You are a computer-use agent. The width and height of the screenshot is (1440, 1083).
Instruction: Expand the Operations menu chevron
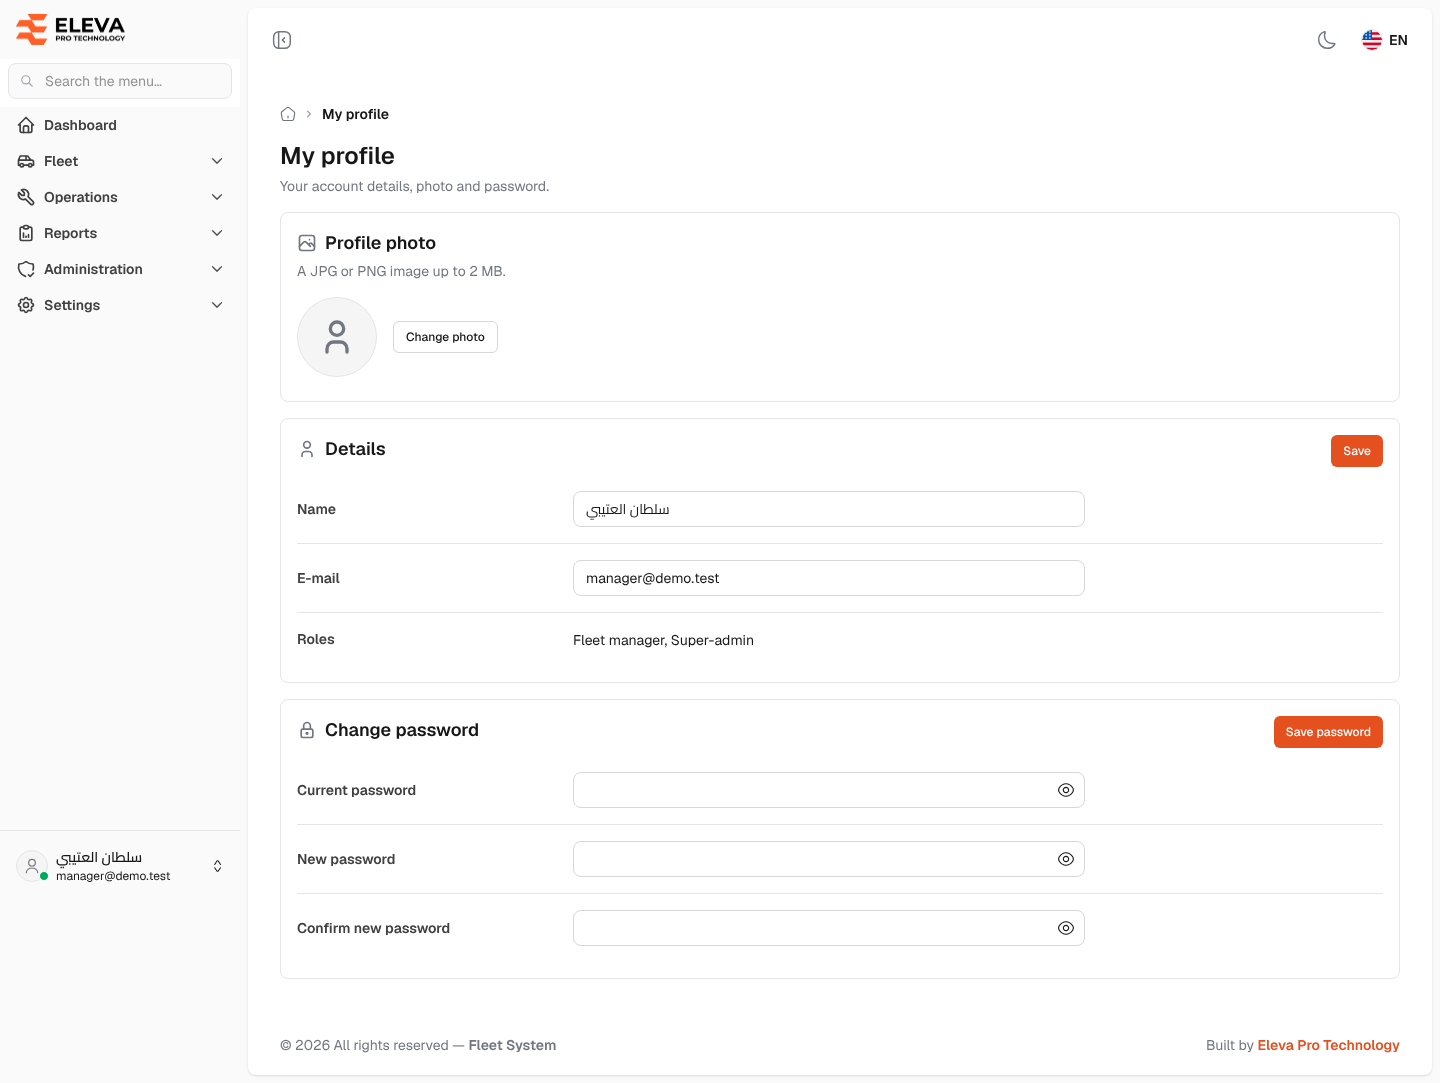pos(217,197)
